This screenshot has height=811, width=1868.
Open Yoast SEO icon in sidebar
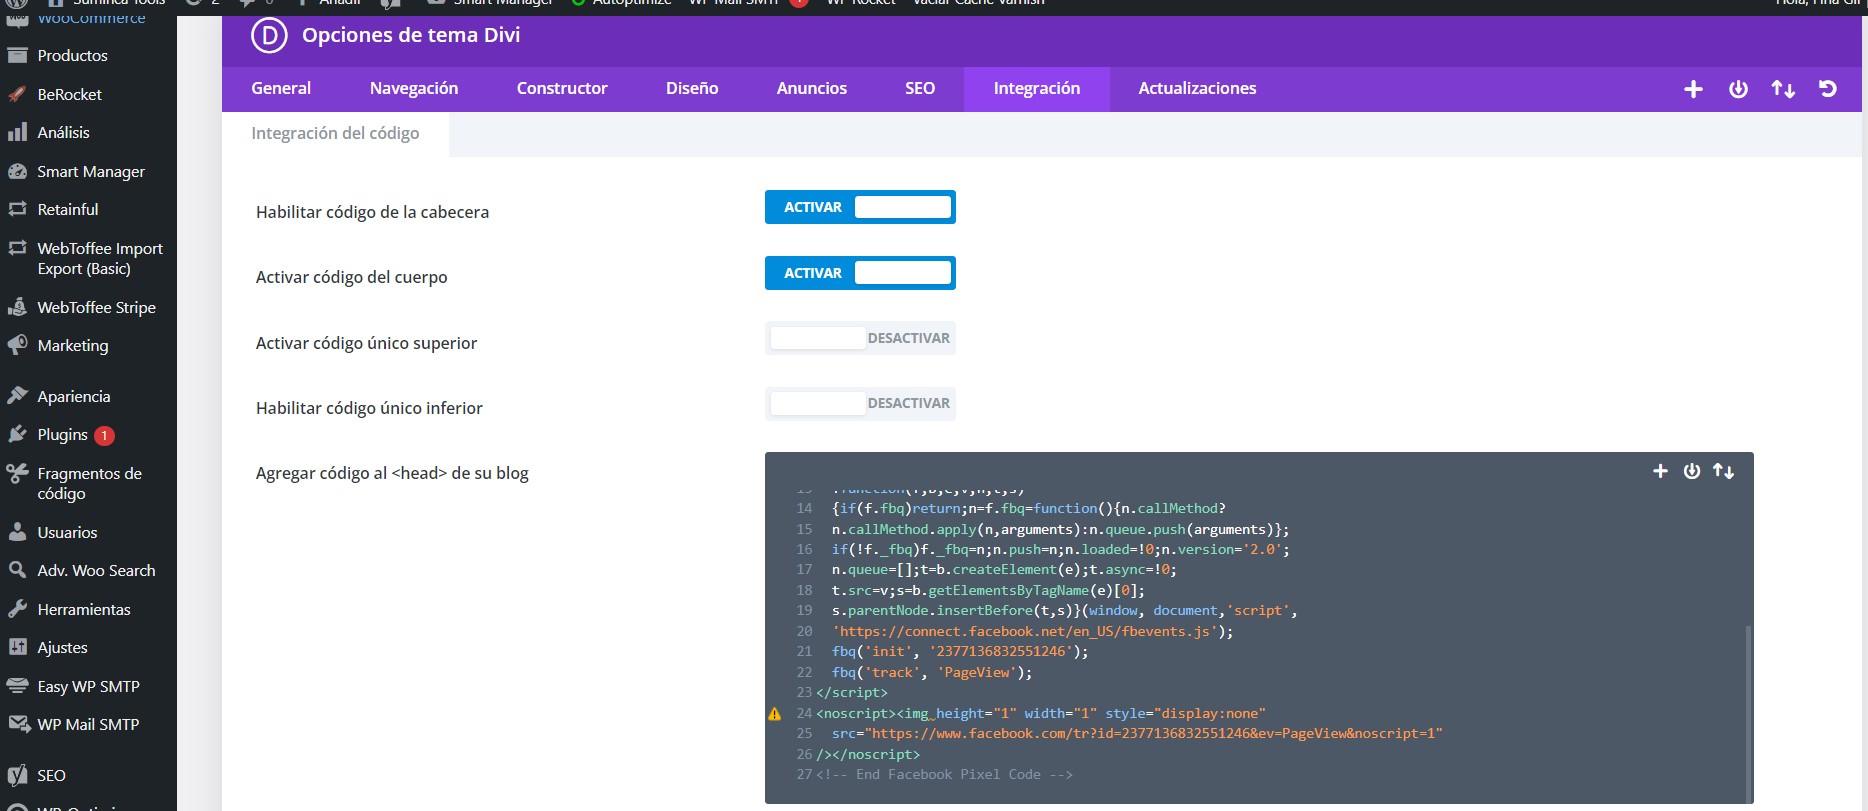tap(17, 775)
